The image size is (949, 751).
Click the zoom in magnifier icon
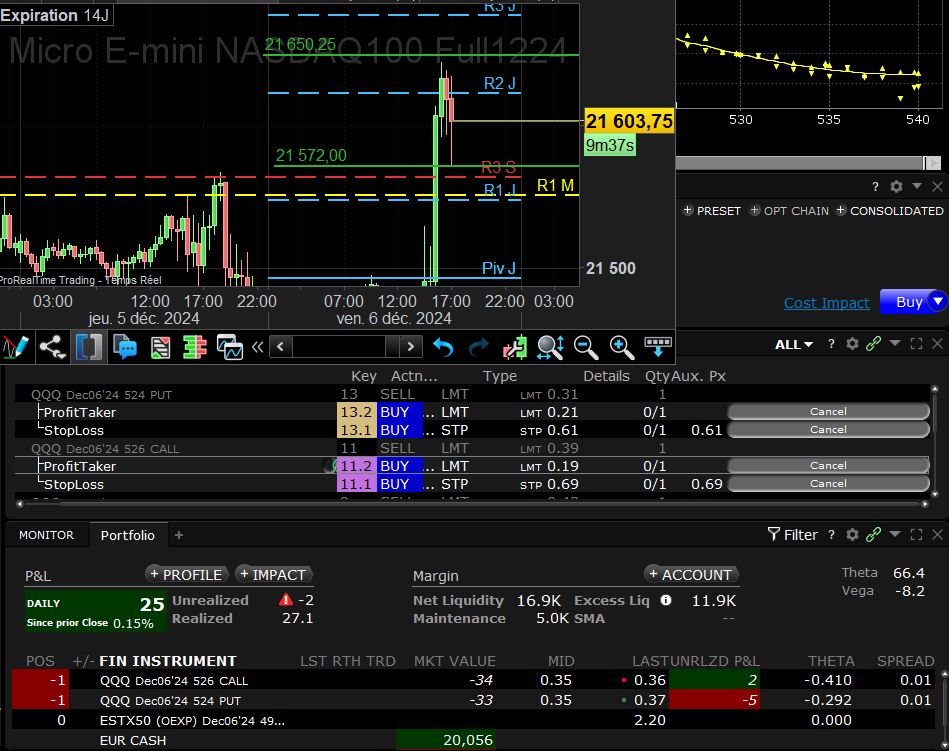coord(622,347)
